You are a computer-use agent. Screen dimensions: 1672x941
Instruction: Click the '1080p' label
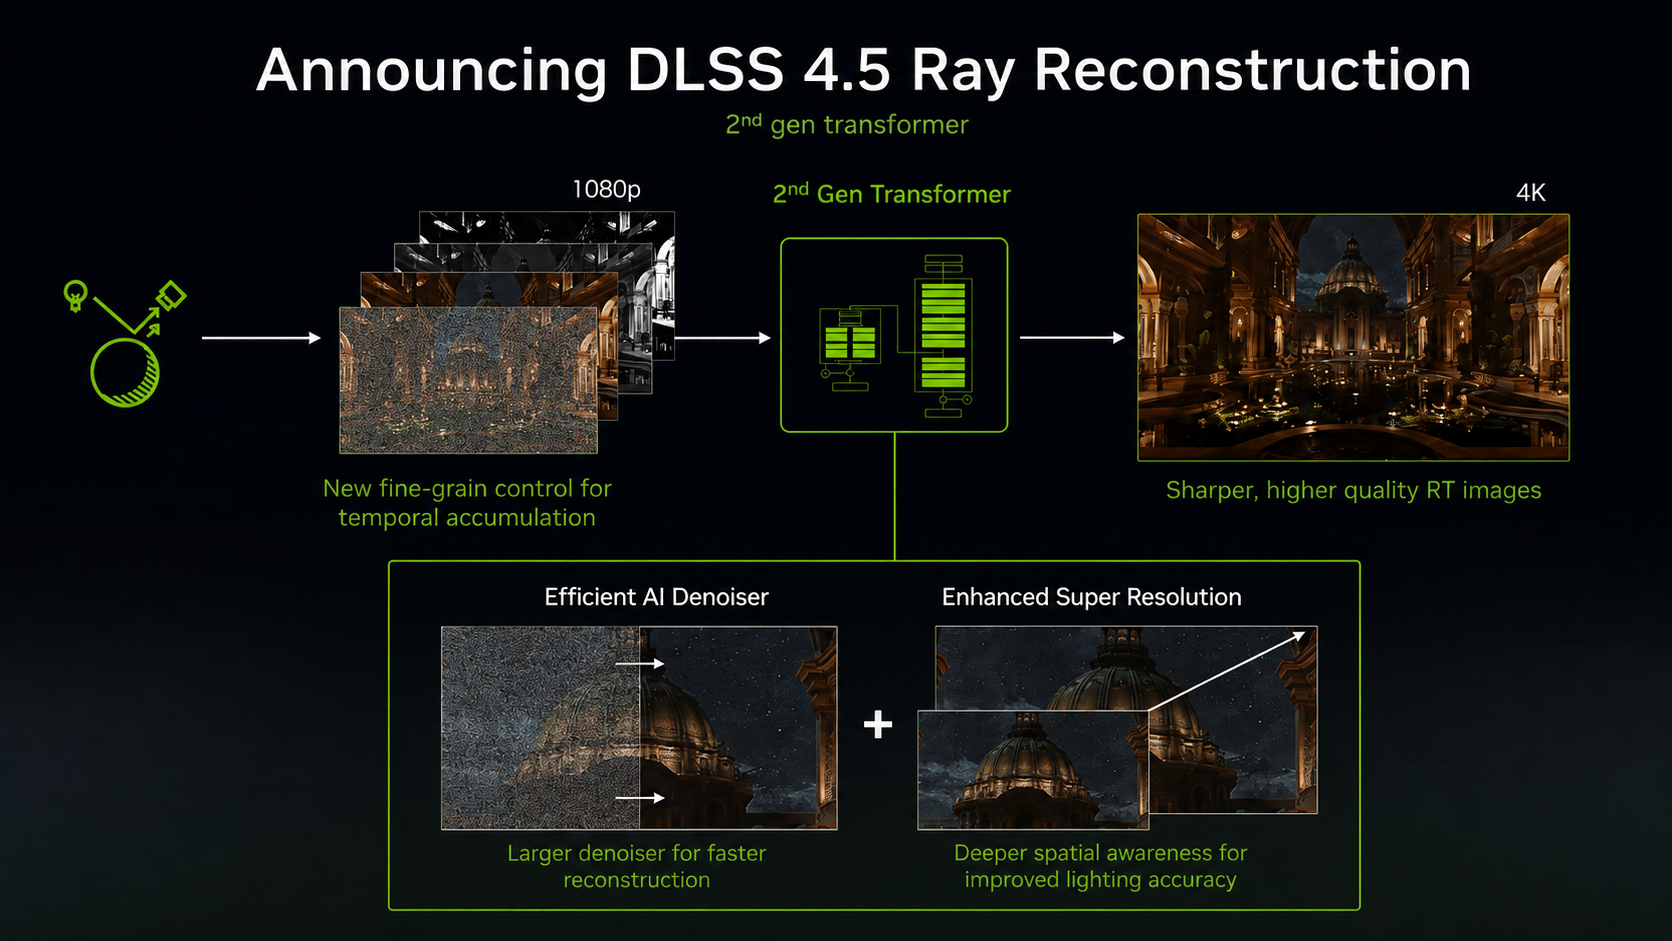tap(606, 189)
